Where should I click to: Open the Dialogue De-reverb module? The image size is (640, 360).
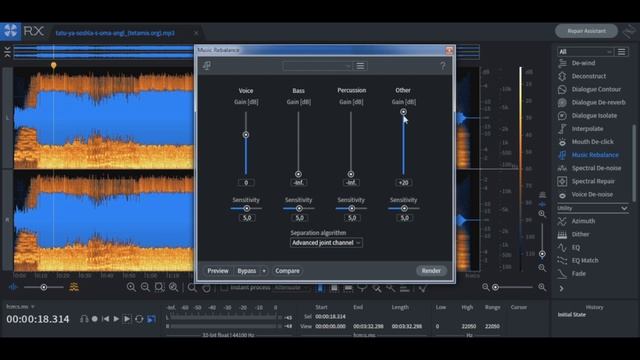[x=598, y=102]
